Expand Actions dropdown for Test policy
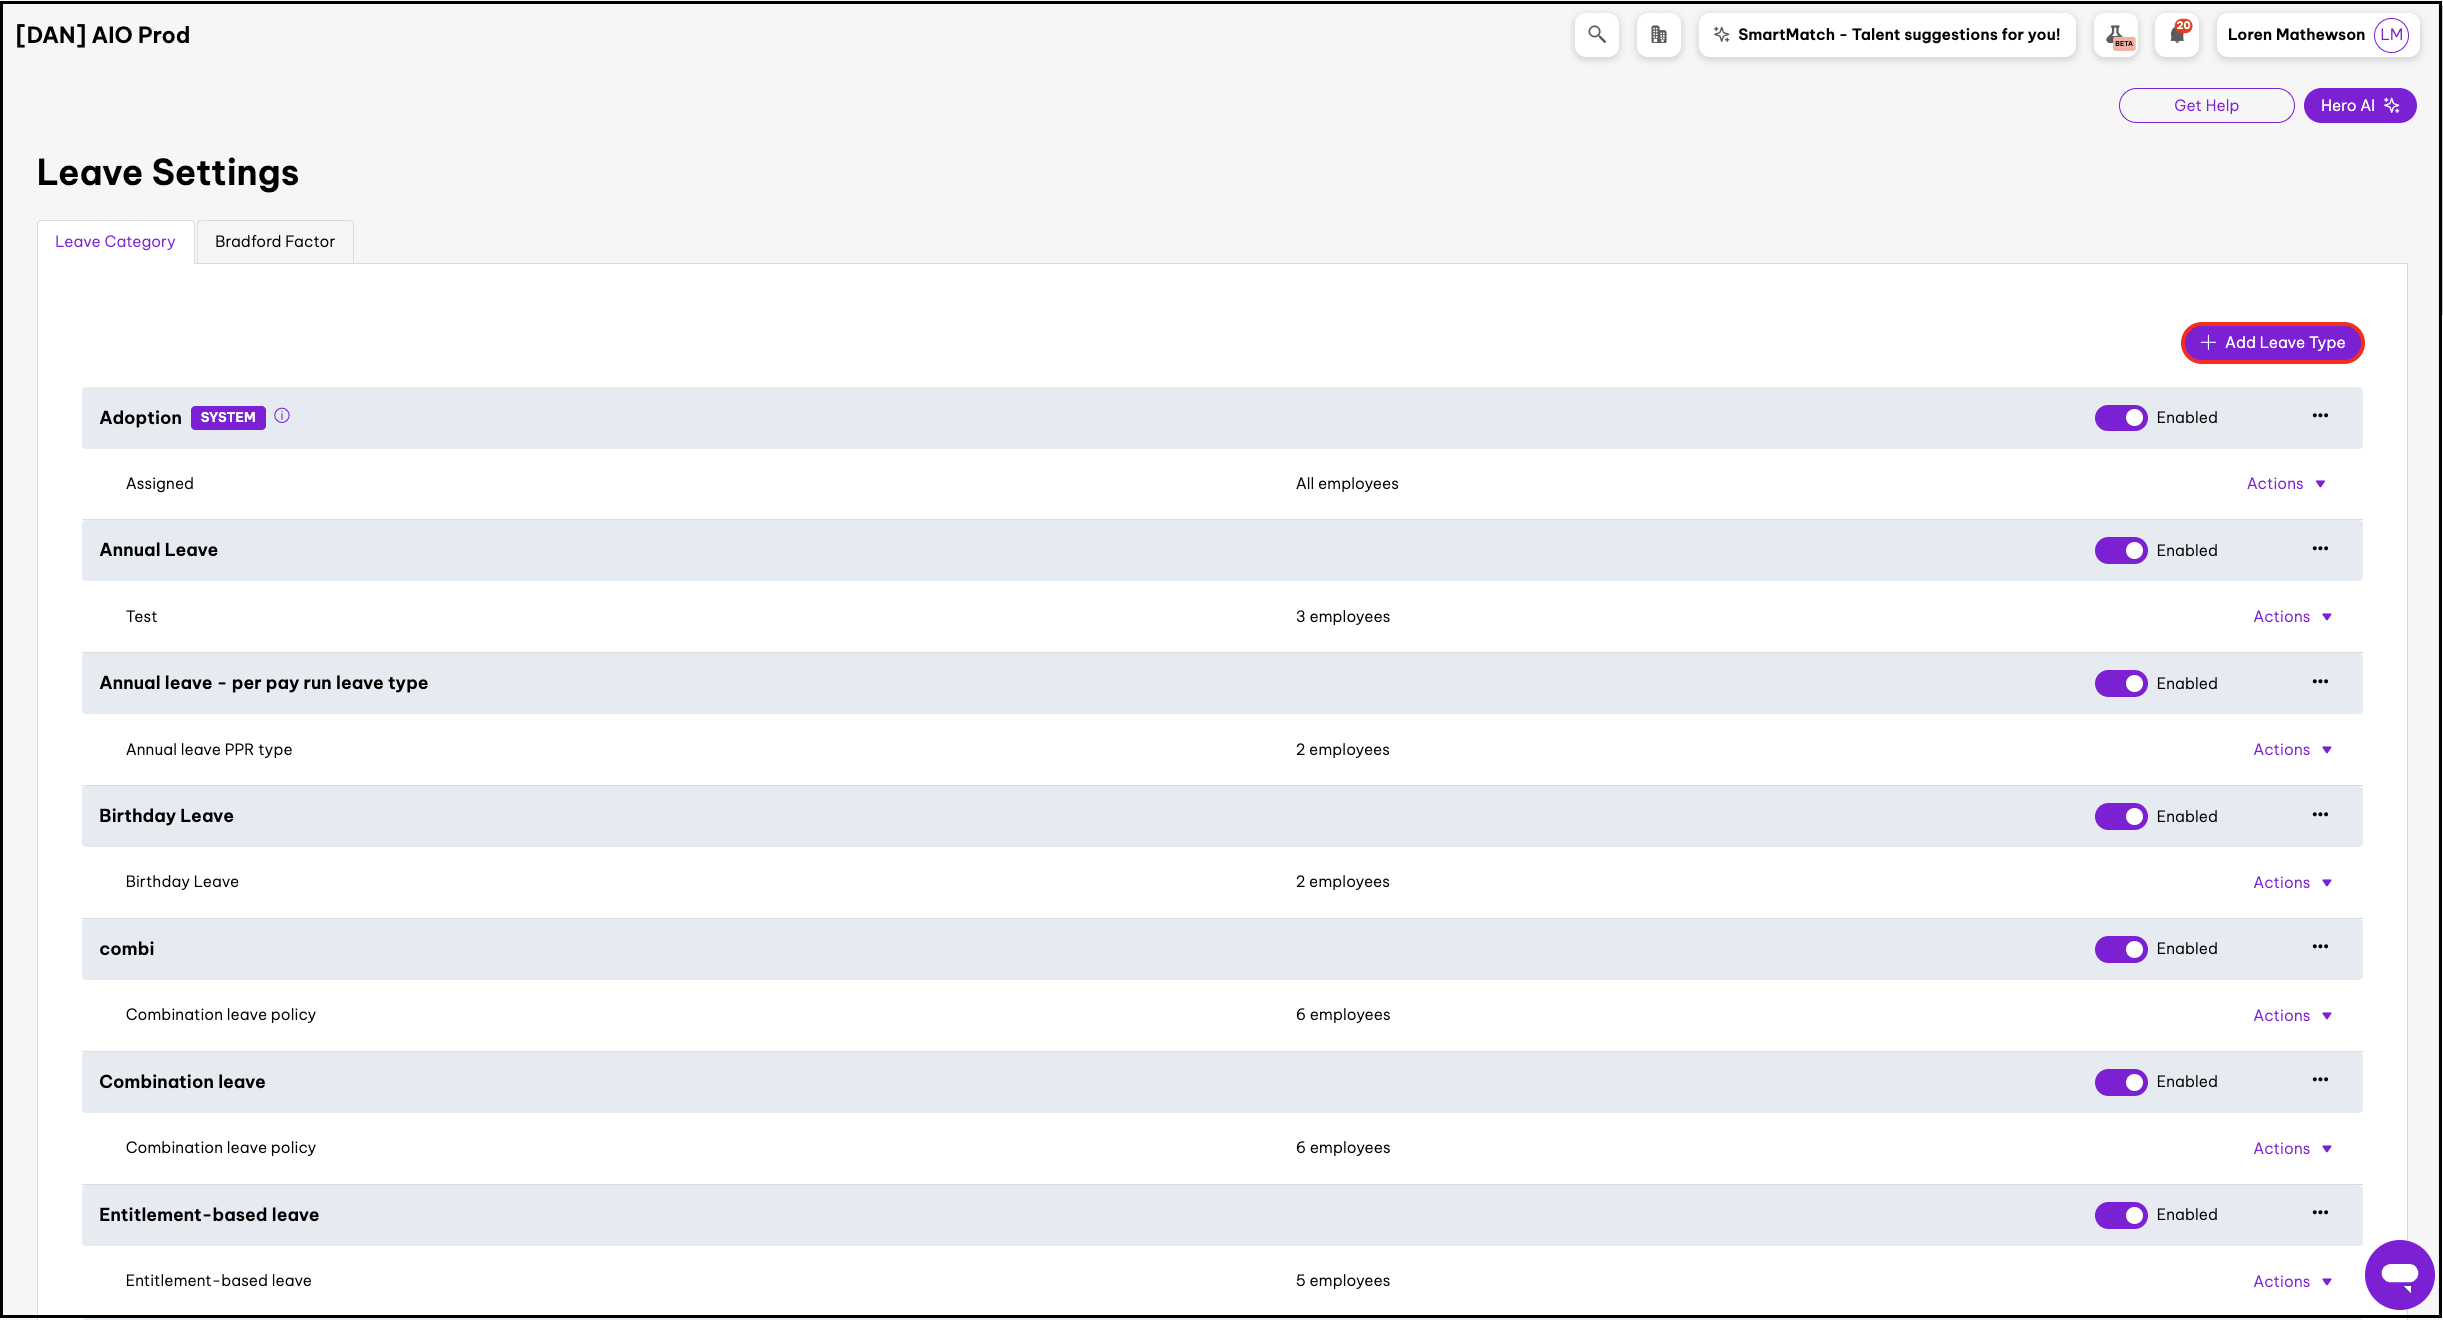The height and width of the screenshot is (1320, 2443). point(2291,617)
